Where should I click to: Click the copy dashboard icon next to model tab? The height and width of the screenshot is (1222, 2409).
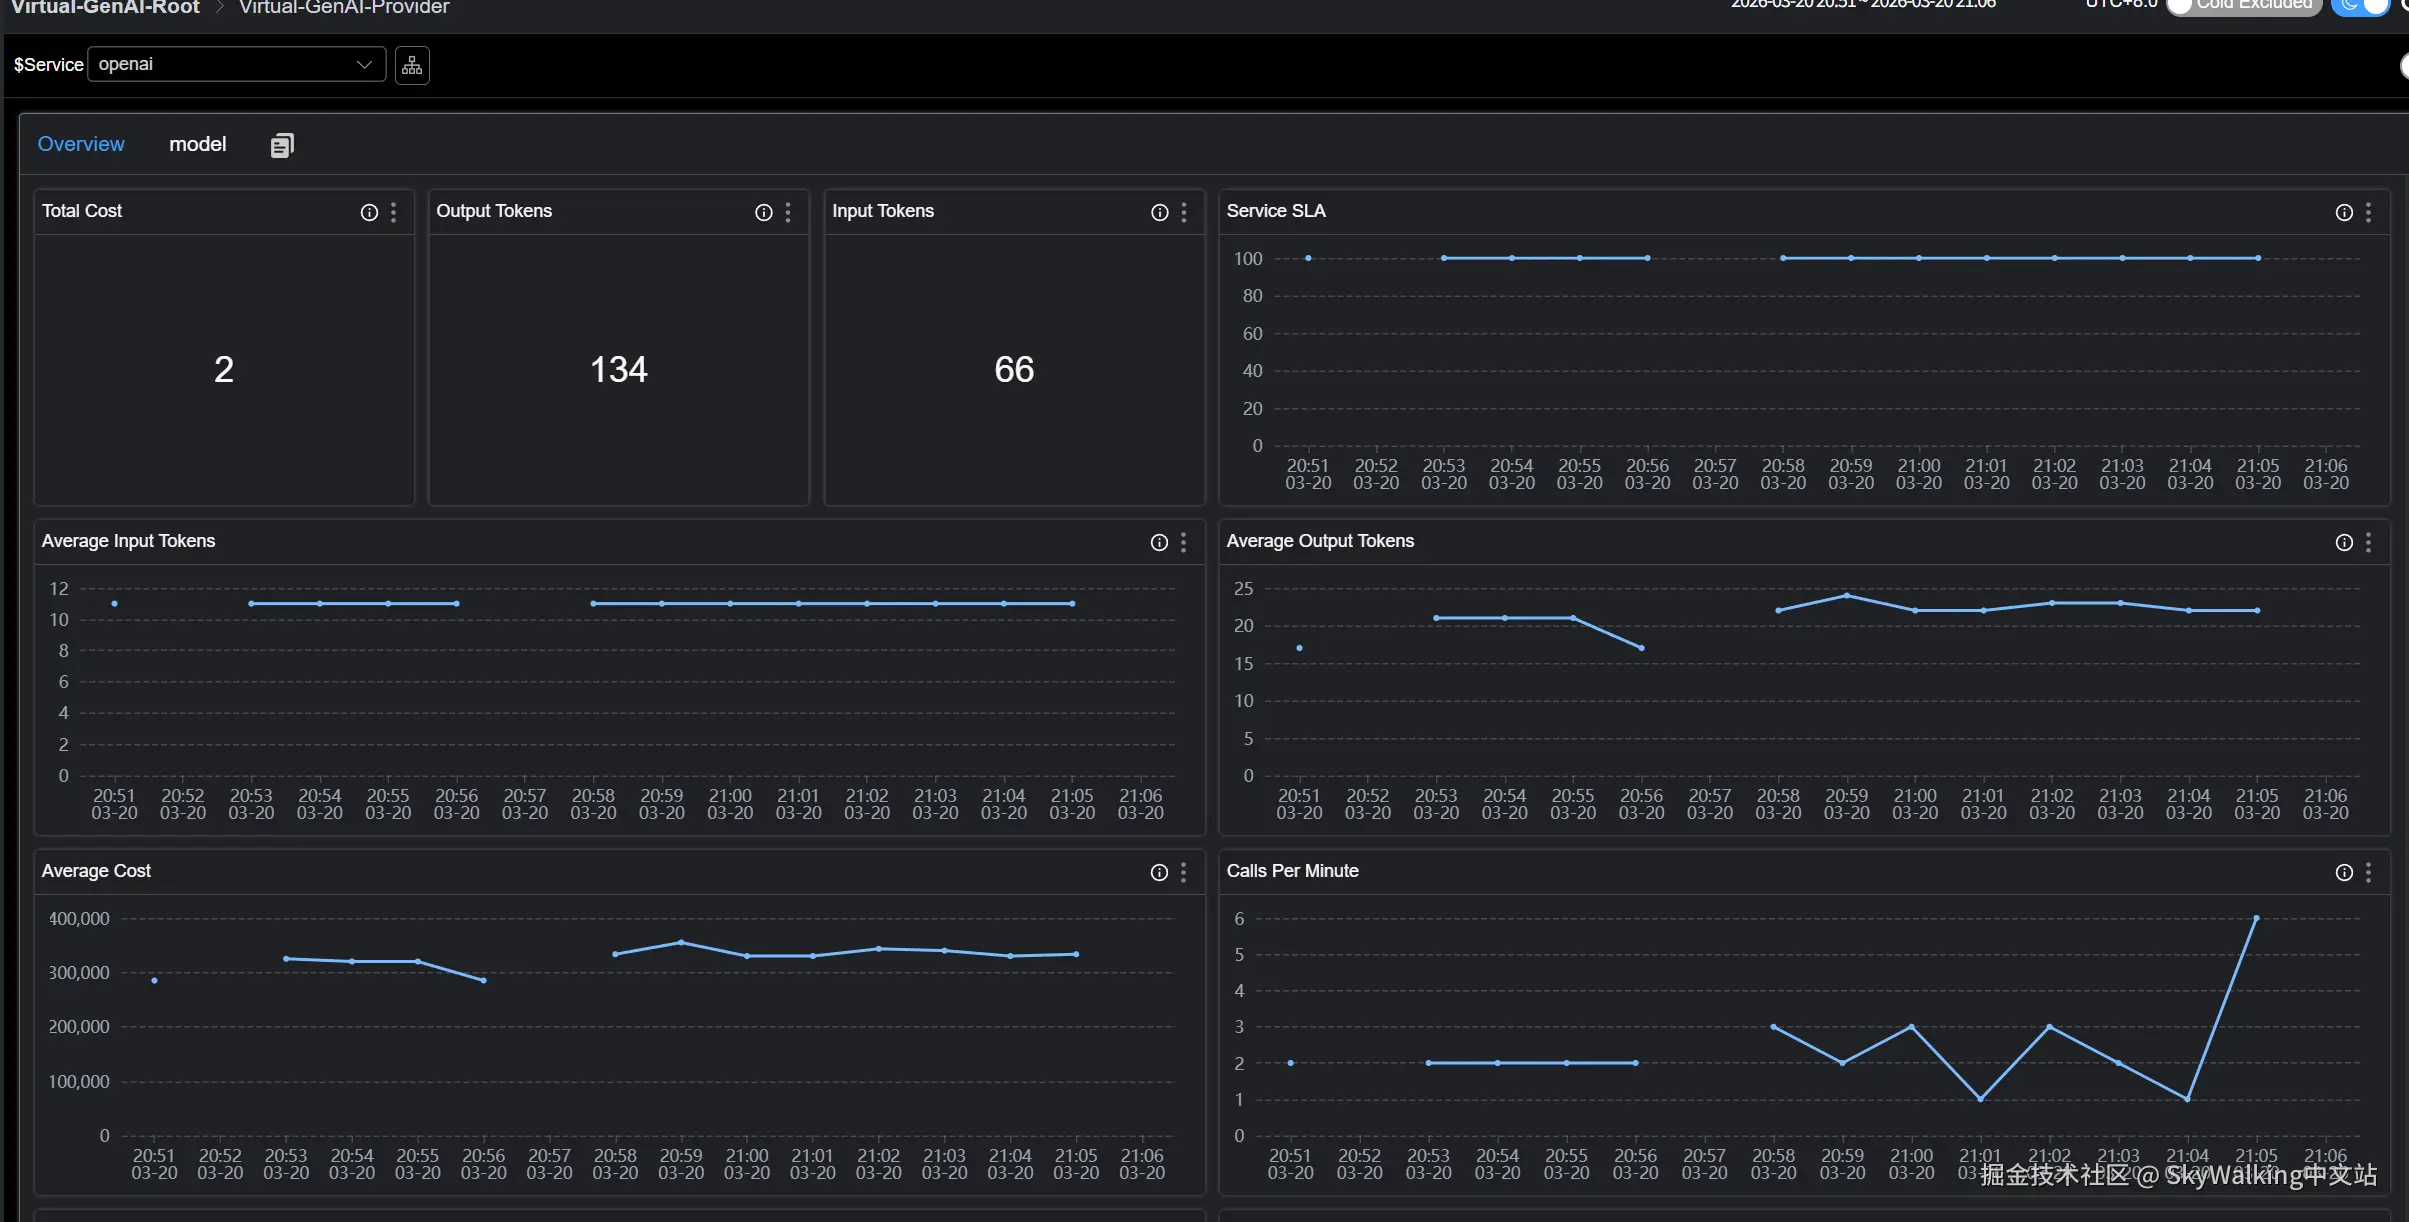pyautogui.click(x=281, y=144)
